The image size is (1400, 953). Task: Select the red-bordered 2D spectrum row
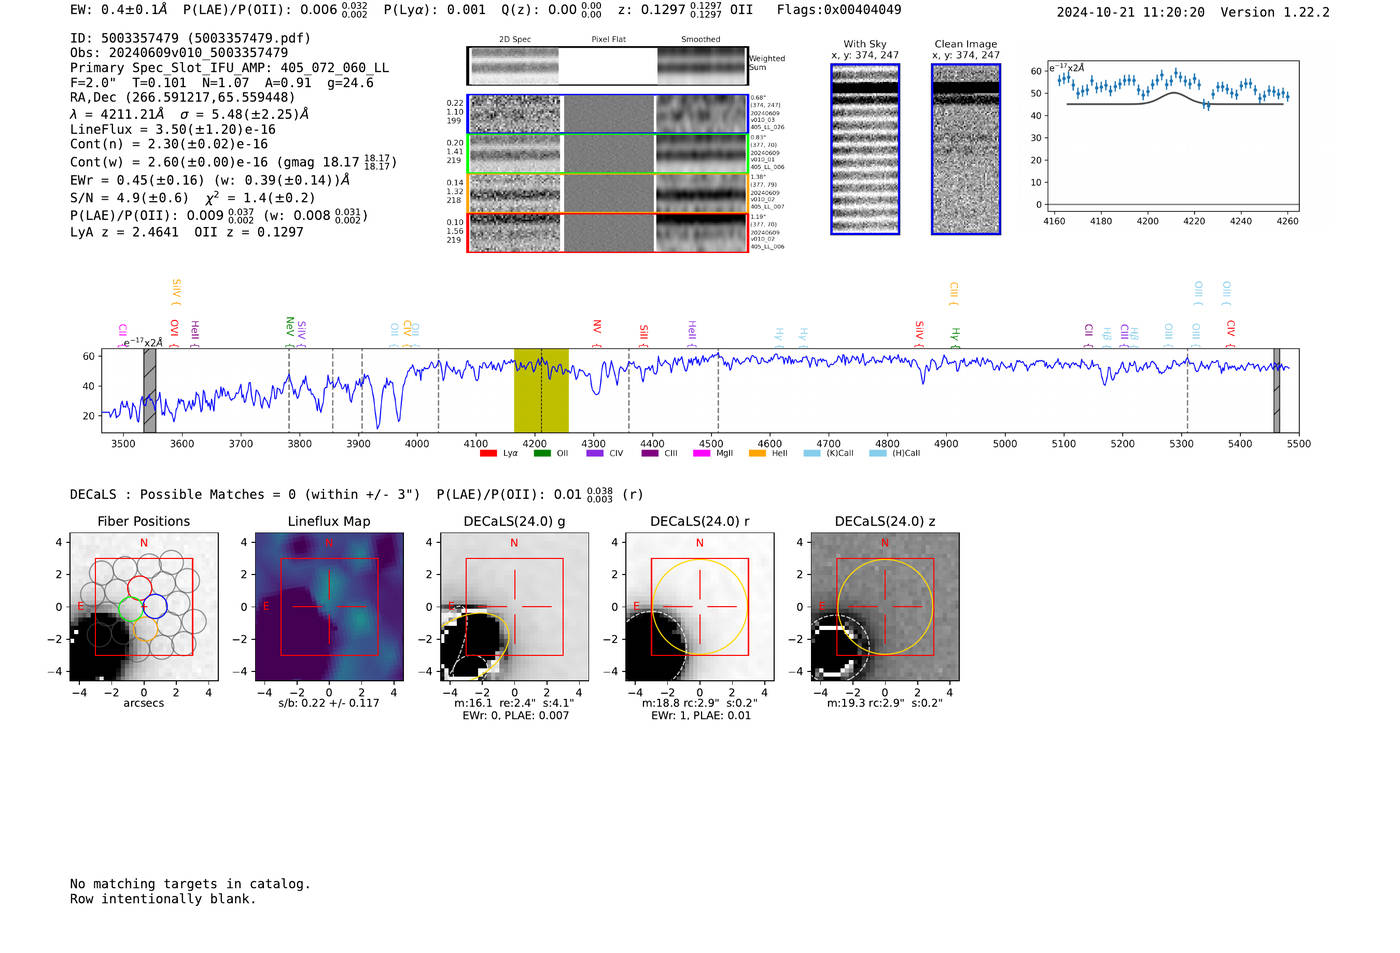[x=607, y=232]
